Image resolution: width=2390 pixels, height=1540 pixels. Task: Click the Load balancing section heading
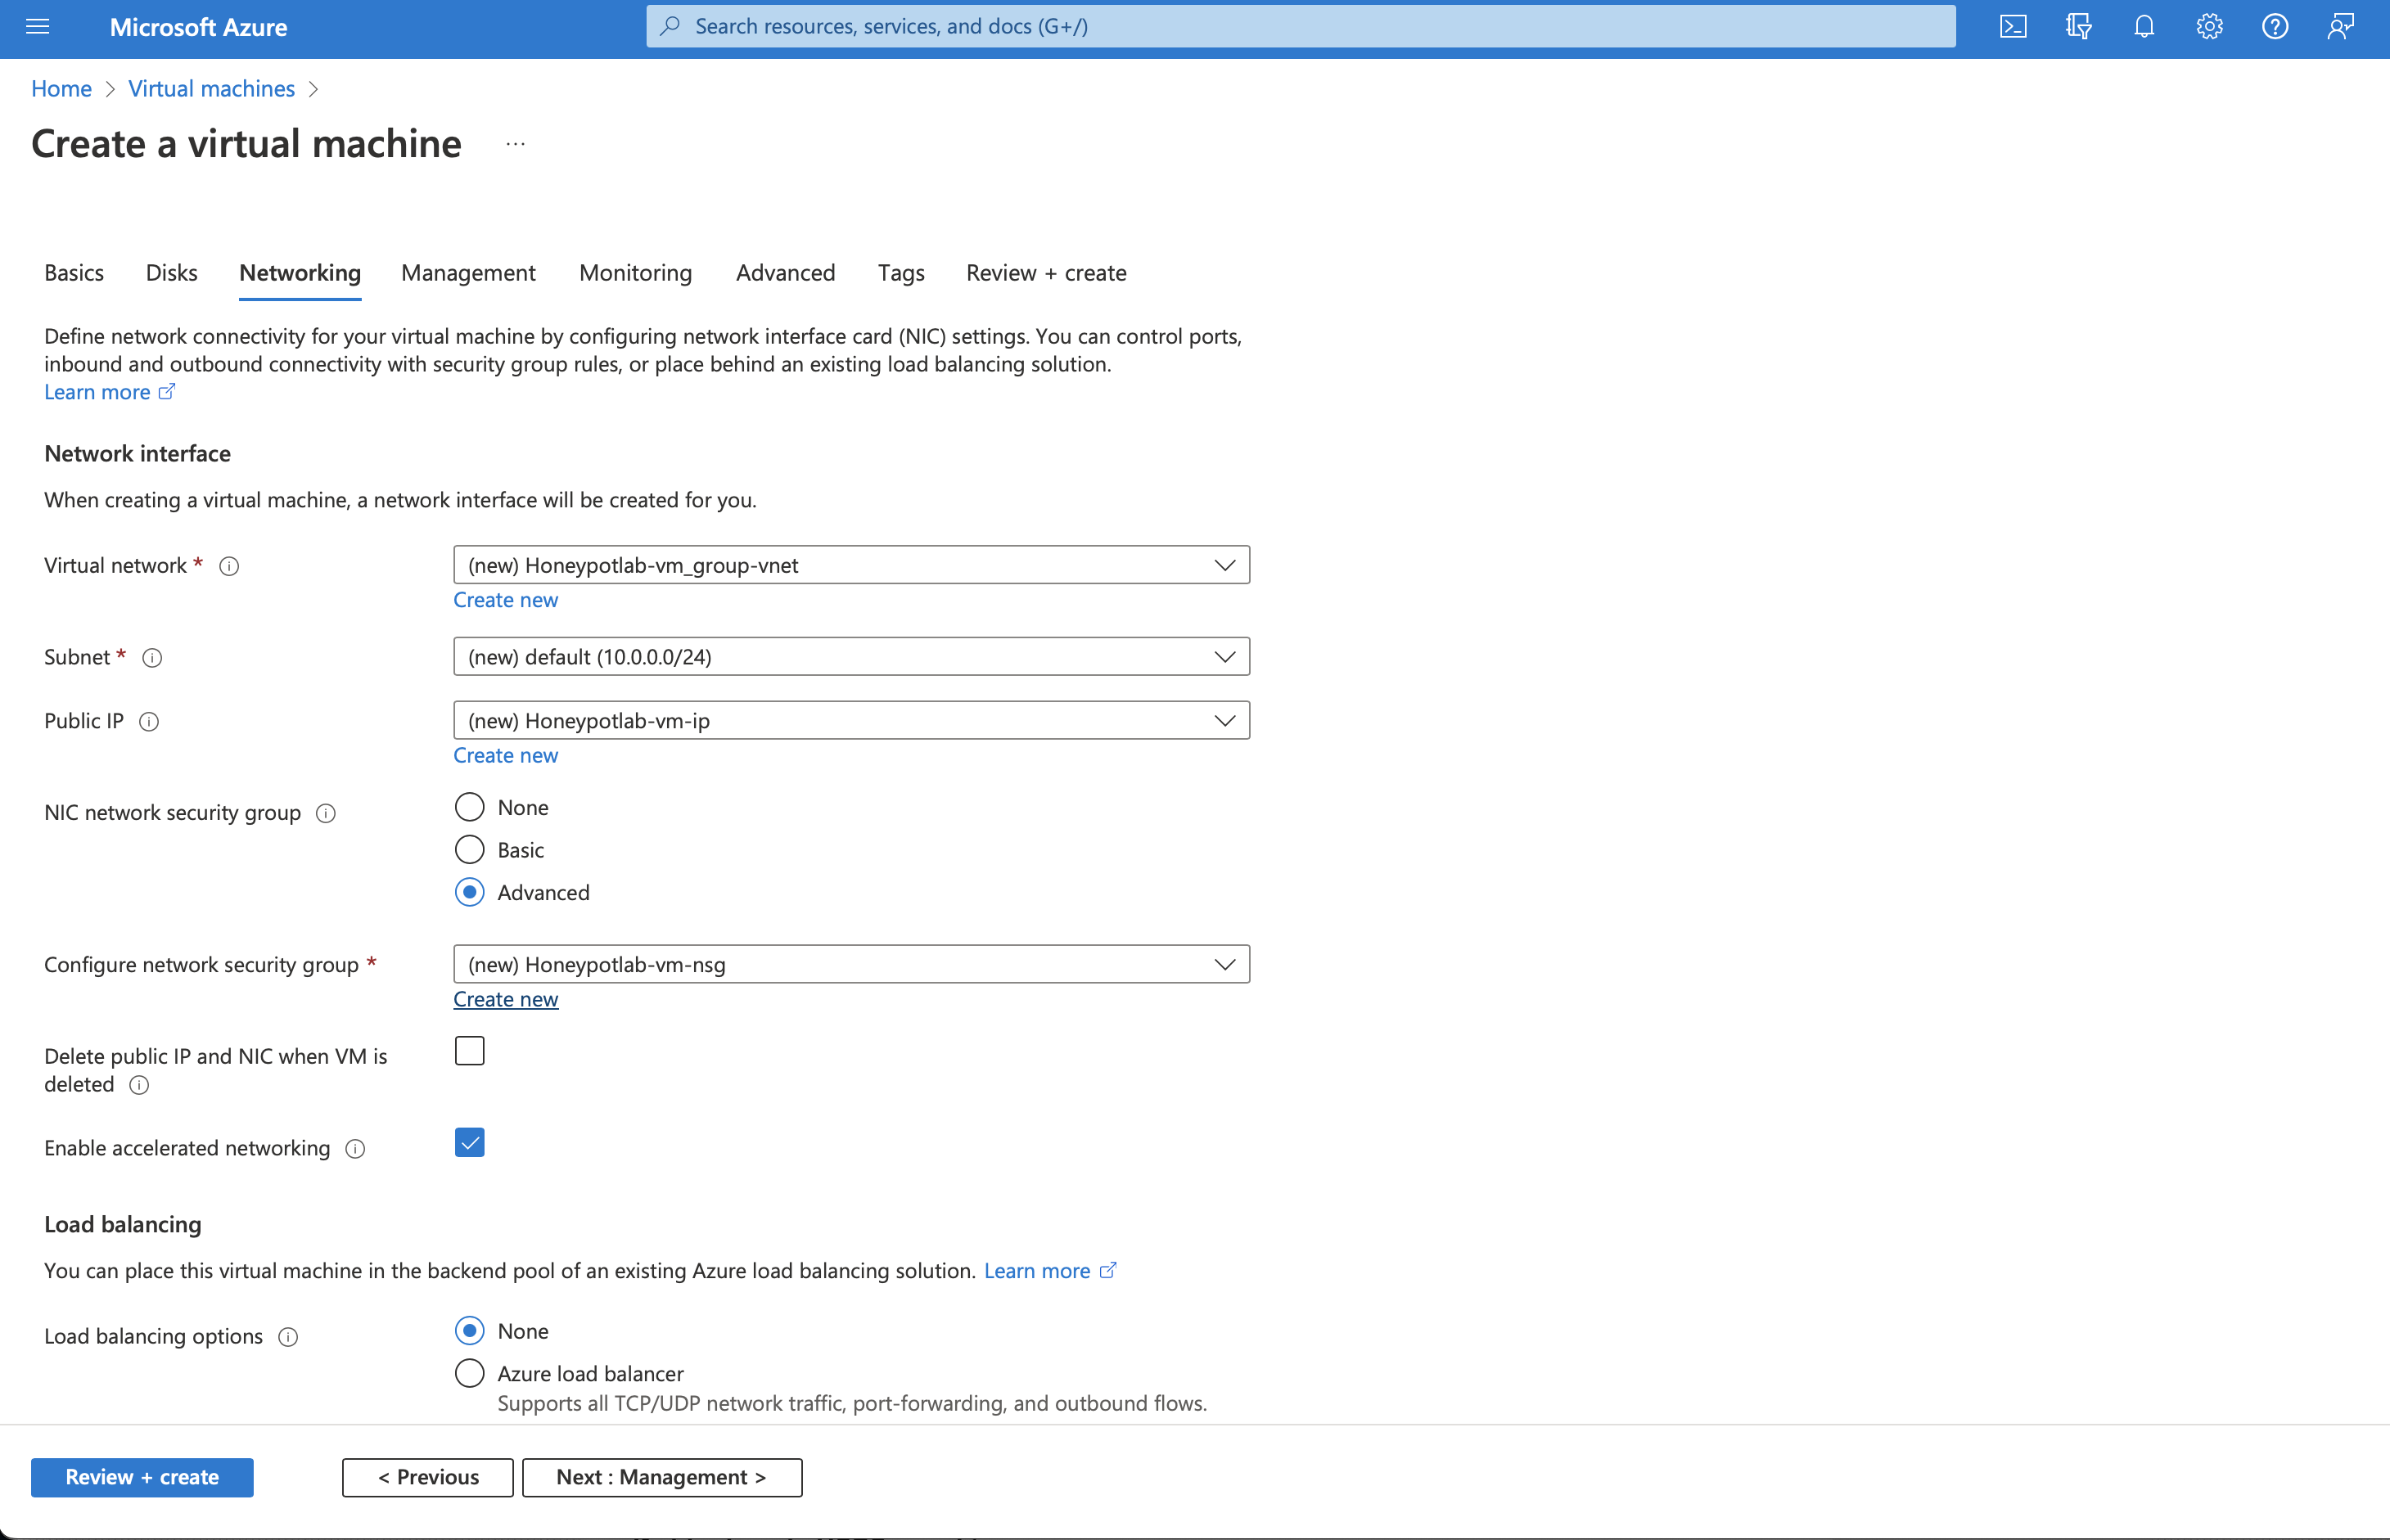(x=123, y=1225)
